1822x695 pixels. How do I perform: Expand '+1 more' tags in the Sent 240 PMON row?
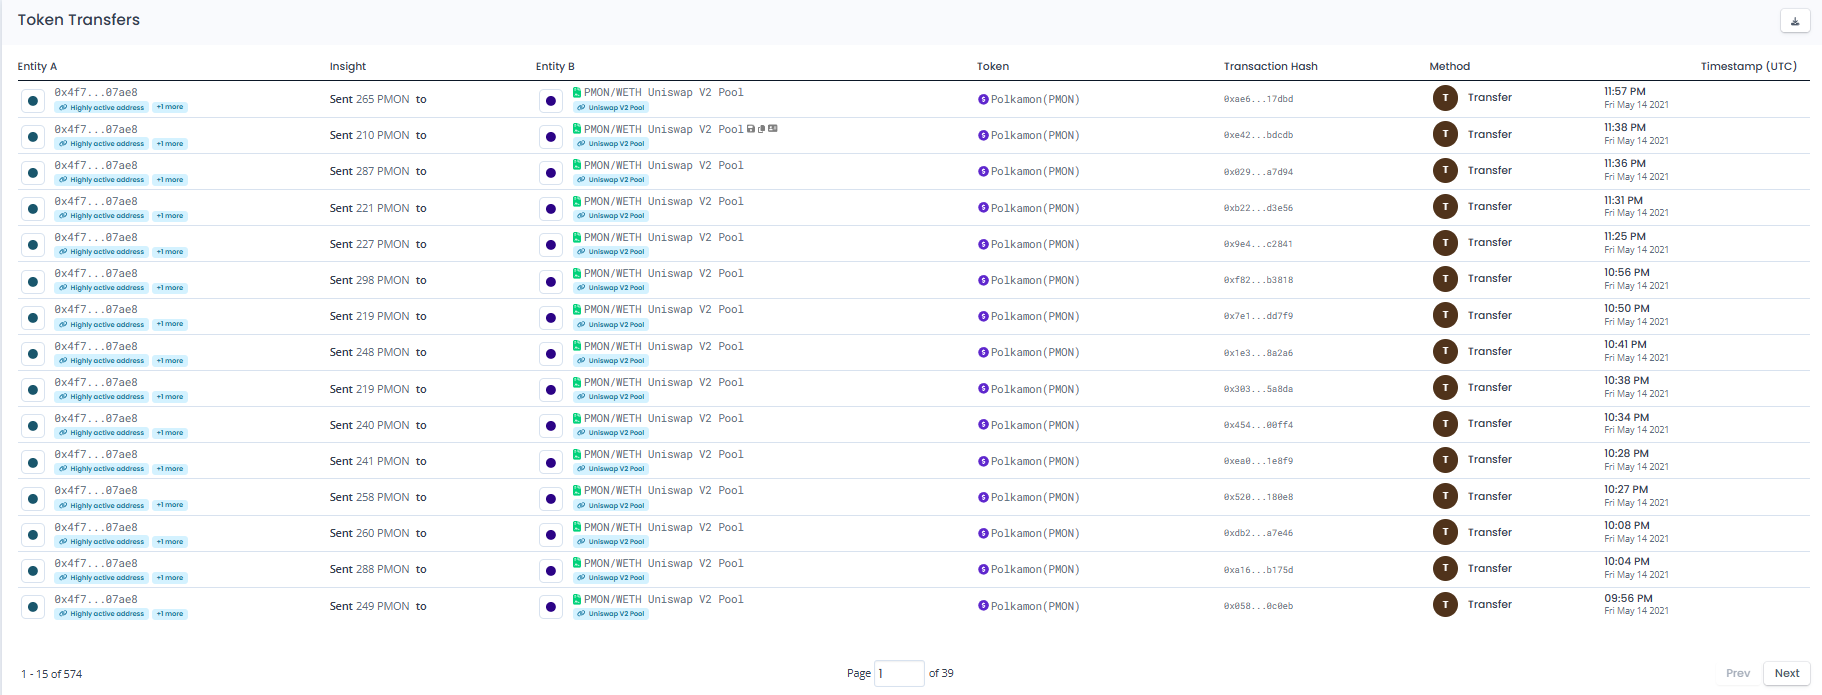pyautogui.click(x=170, y=433)
